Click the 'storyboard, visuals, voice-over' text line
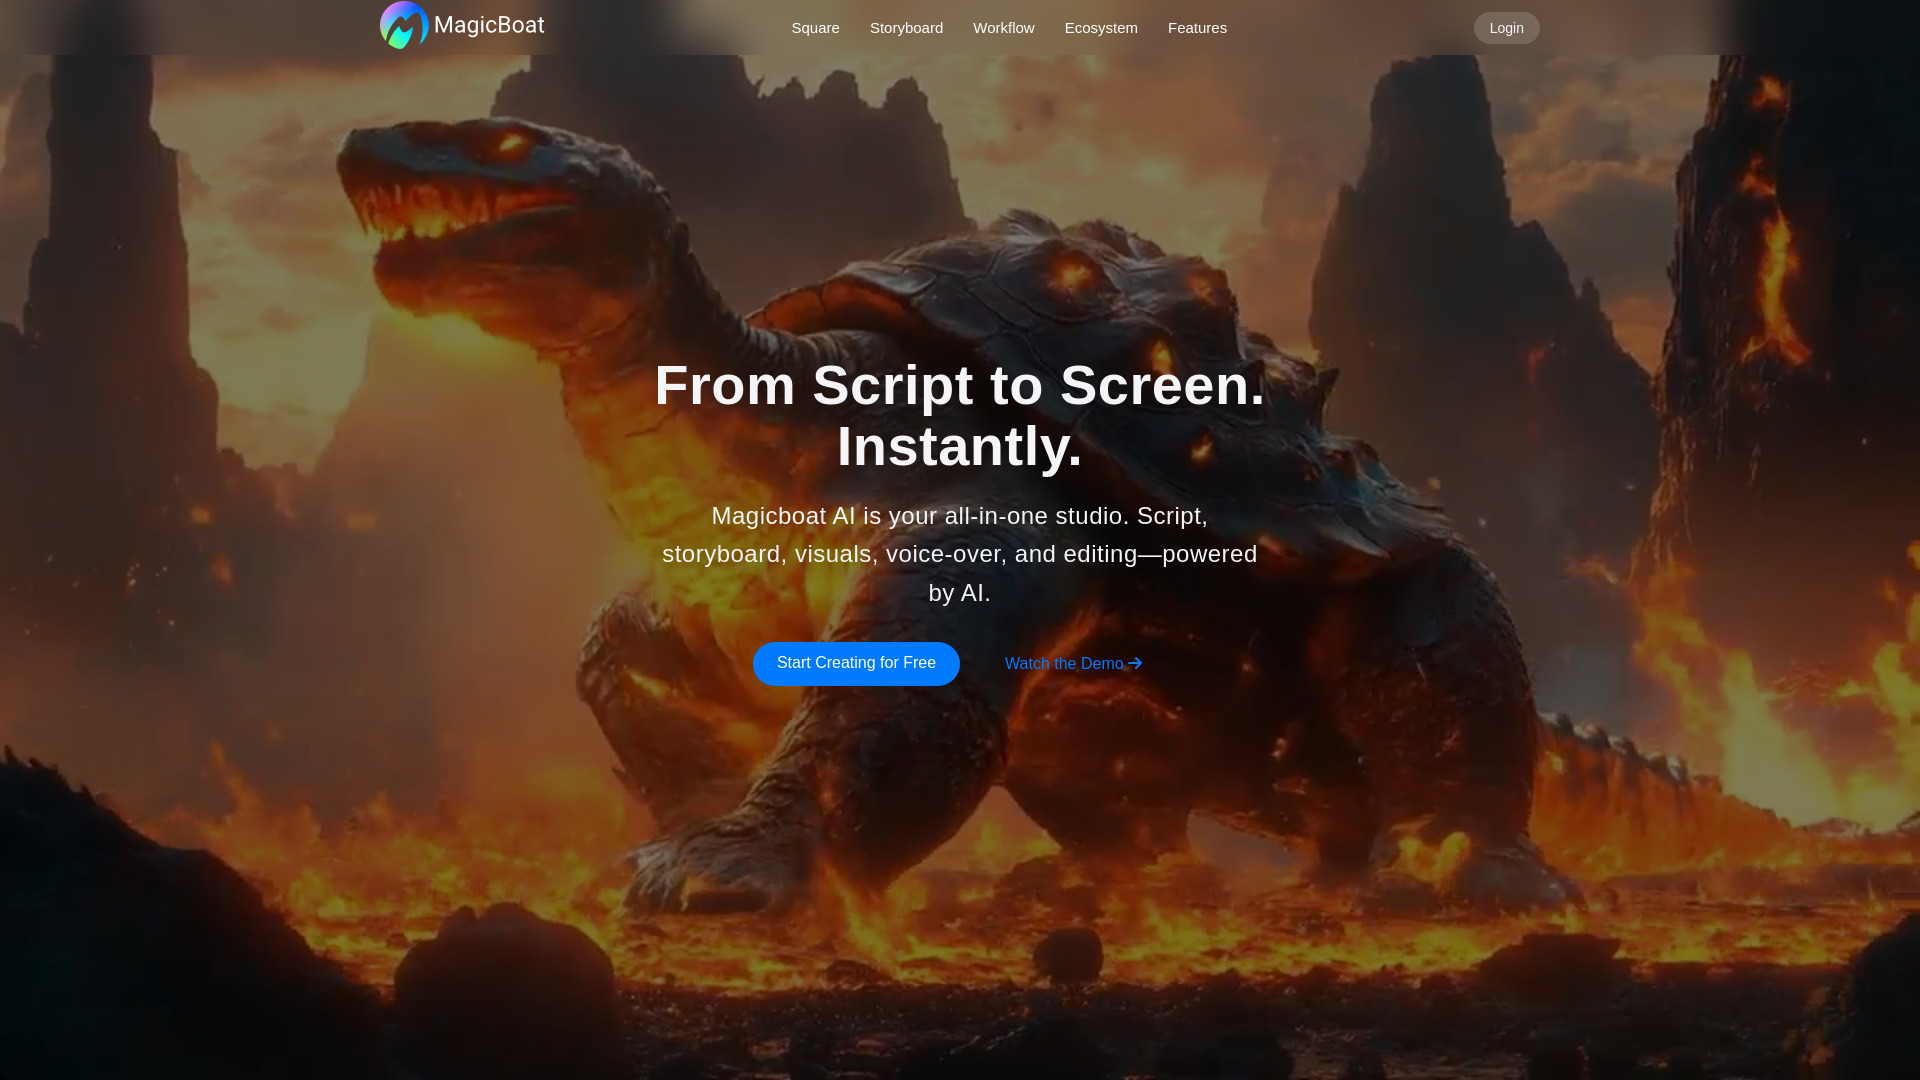Image resolution: width=1920 pixels, height=1080 pixels. [x=959, y=554]
